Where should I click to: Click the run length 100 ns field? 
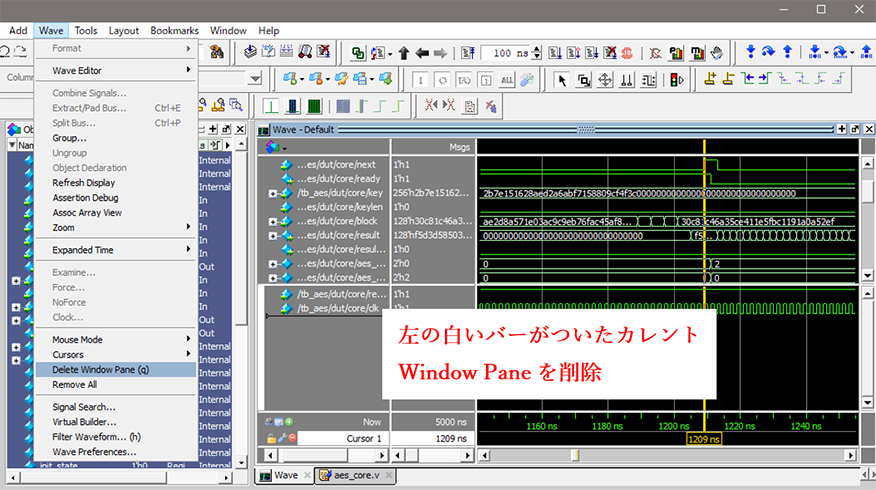(510, 52)
